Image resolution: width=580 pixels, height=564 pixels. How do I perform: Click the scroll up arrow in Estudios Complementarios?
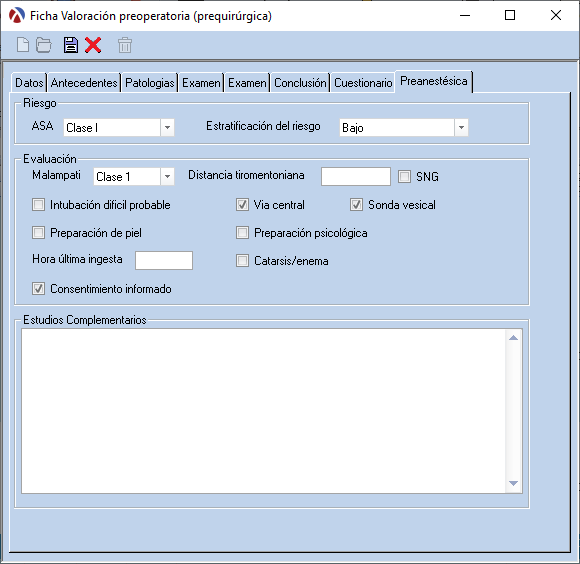[x=513, y=338]
